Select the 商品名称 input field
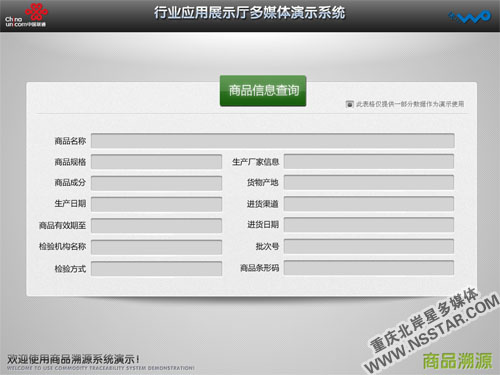500x375 pixels. (x=273, y=141)
